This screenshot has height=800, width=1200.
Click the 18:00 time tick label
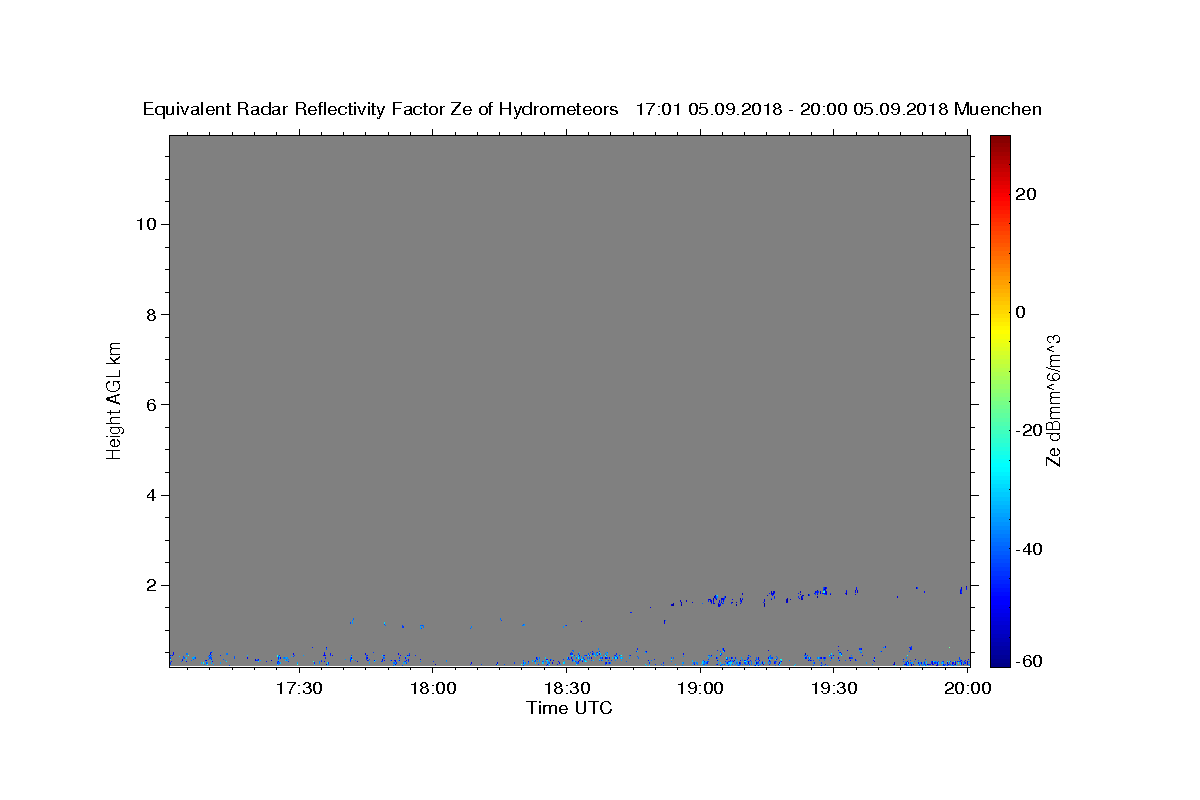tap(433, 689)
